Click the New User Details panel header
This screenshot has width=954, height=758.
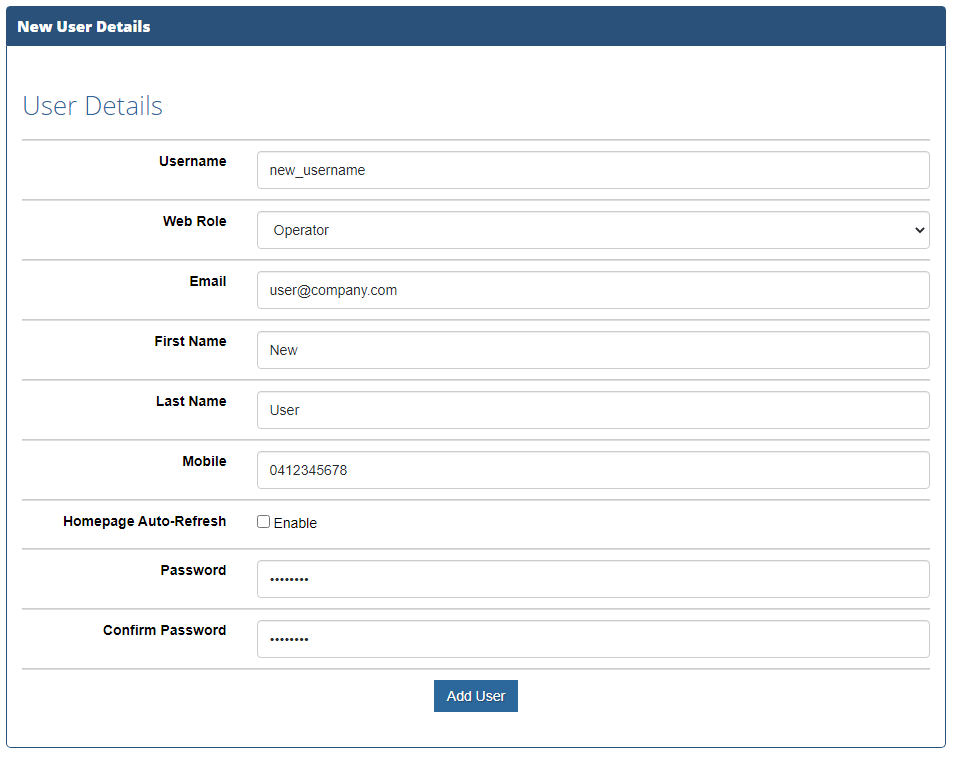[476, 26]
